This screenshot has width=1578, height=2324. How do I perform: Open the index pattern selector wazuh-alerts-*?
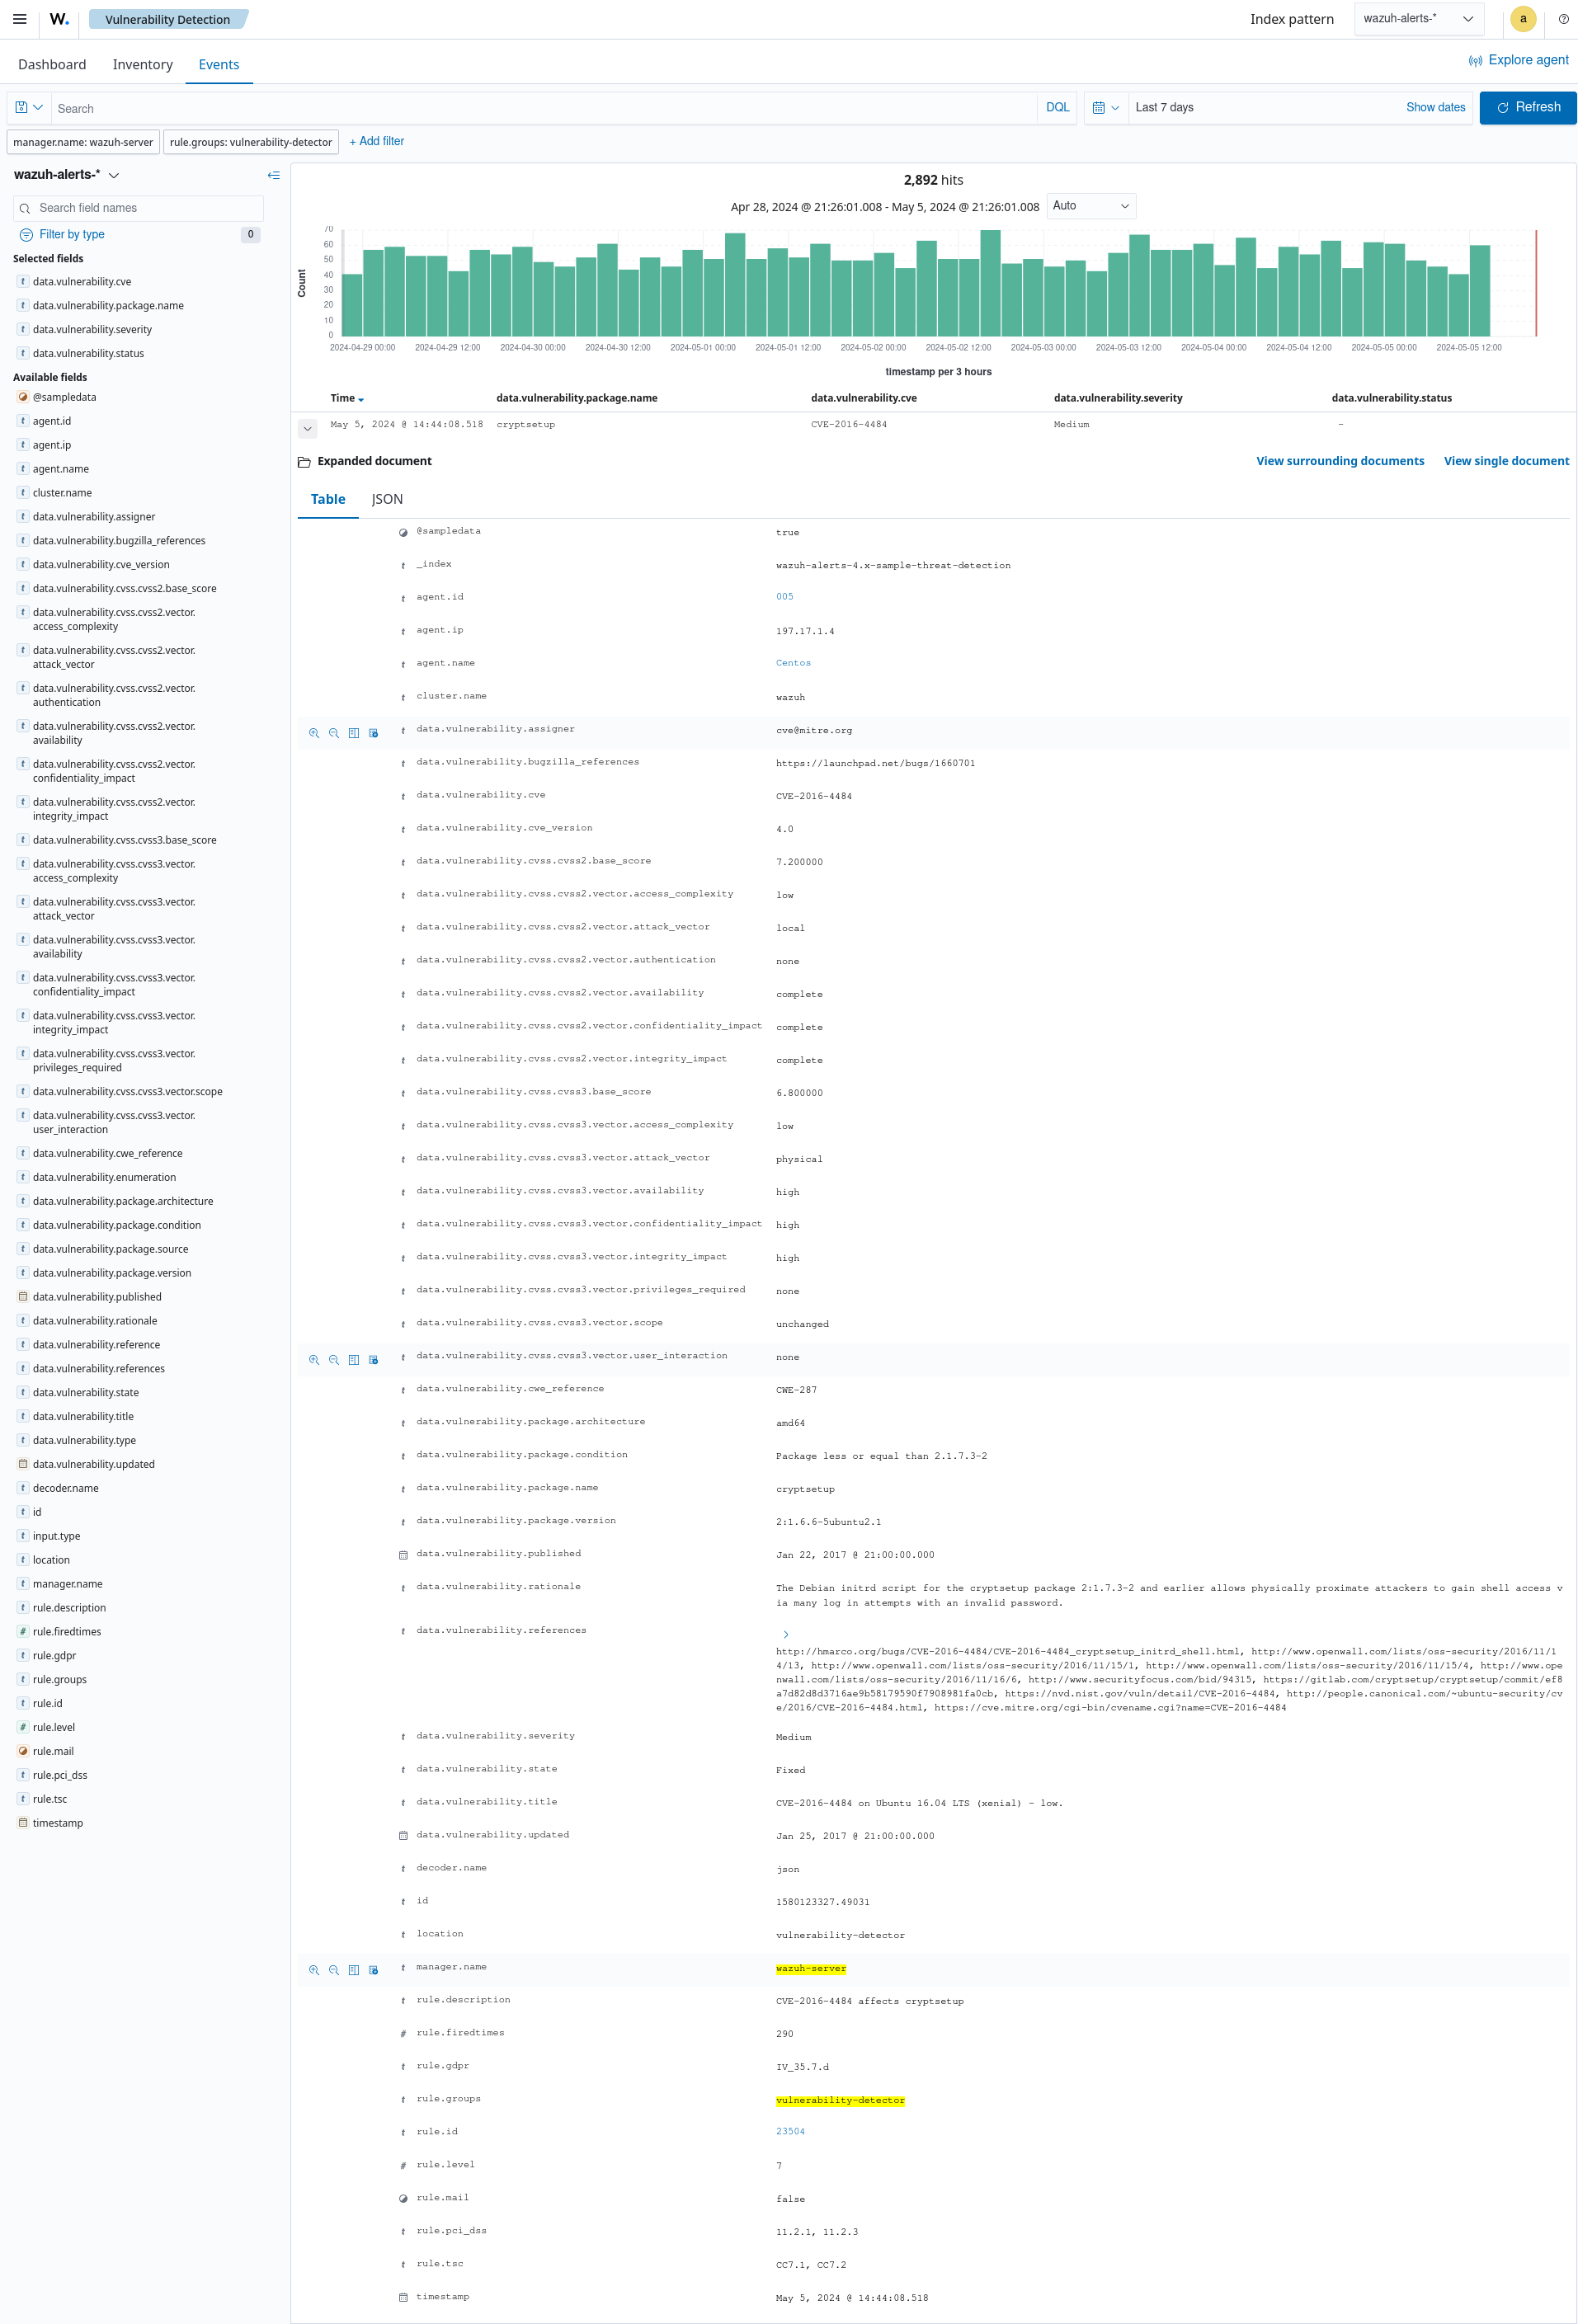click(x=1418, y=18)
